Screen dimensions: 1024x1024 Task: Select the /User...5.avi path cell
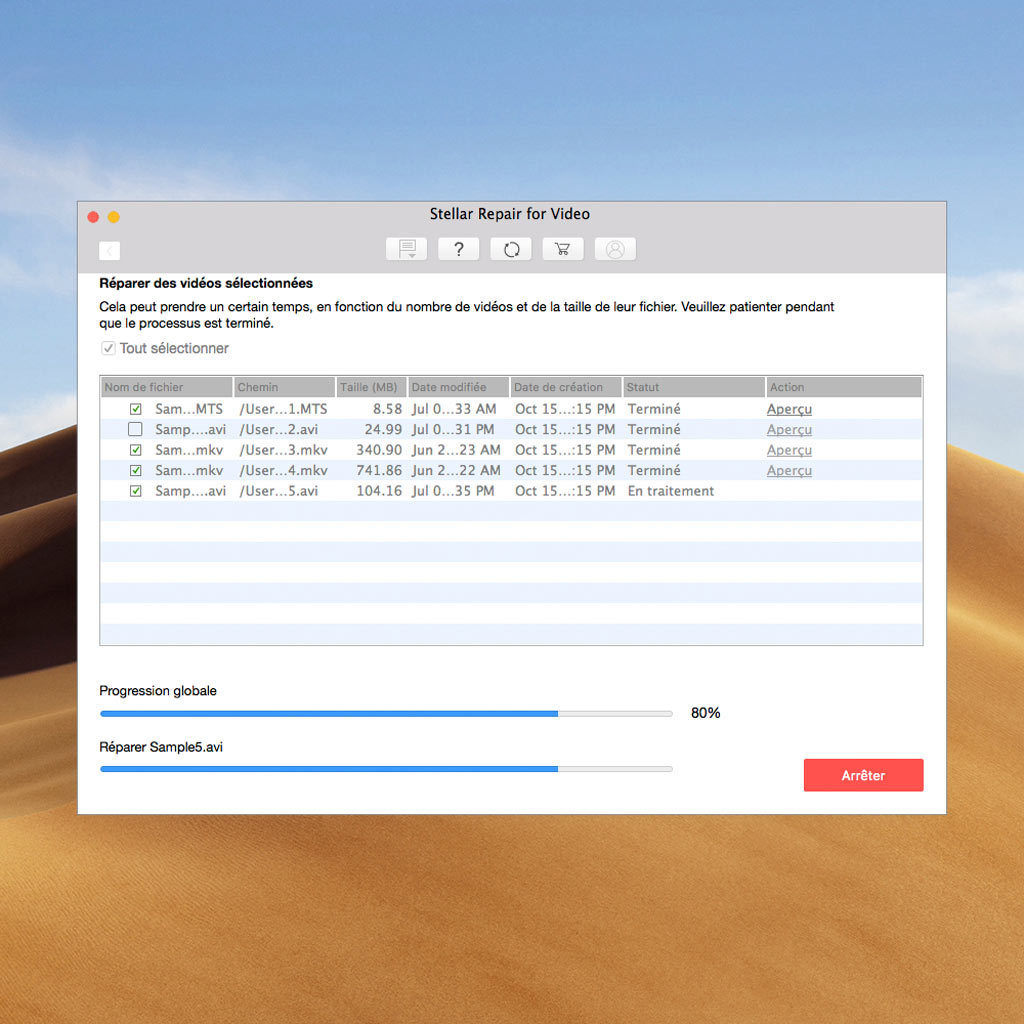click(279, 490)
